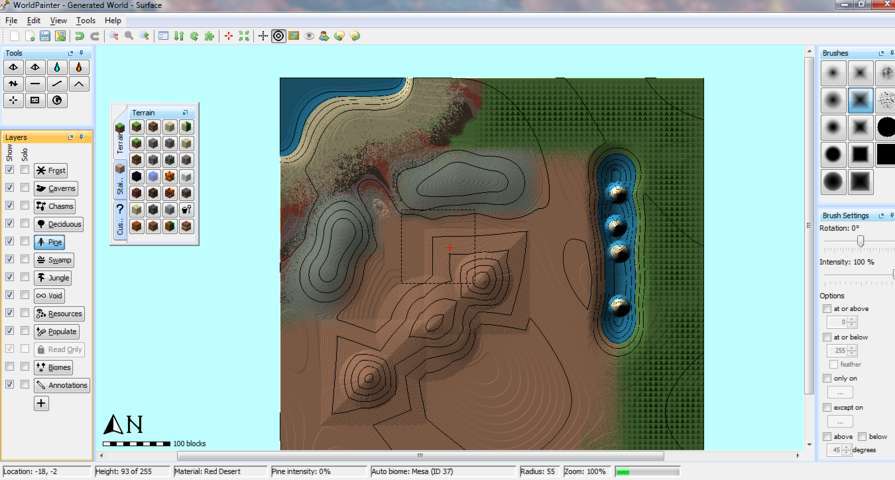The height and width of the screenshot is (480, 895).
Task: Toggle Solo checkbox for Chasms layer
Action: (x=24, y=206)
